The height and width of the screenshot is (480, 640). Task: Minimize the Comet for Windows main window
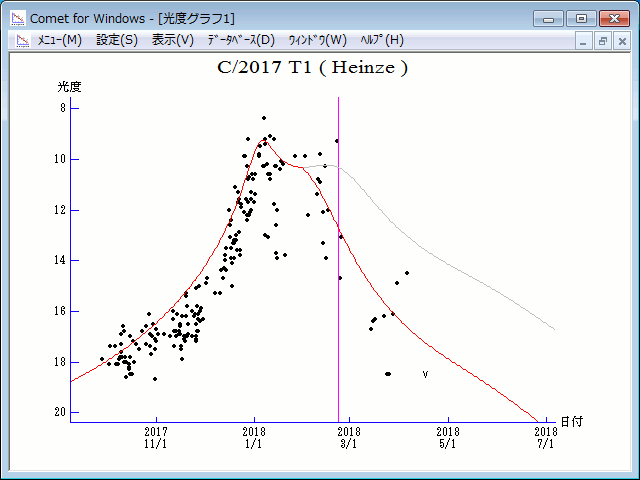tap(548, 18)
